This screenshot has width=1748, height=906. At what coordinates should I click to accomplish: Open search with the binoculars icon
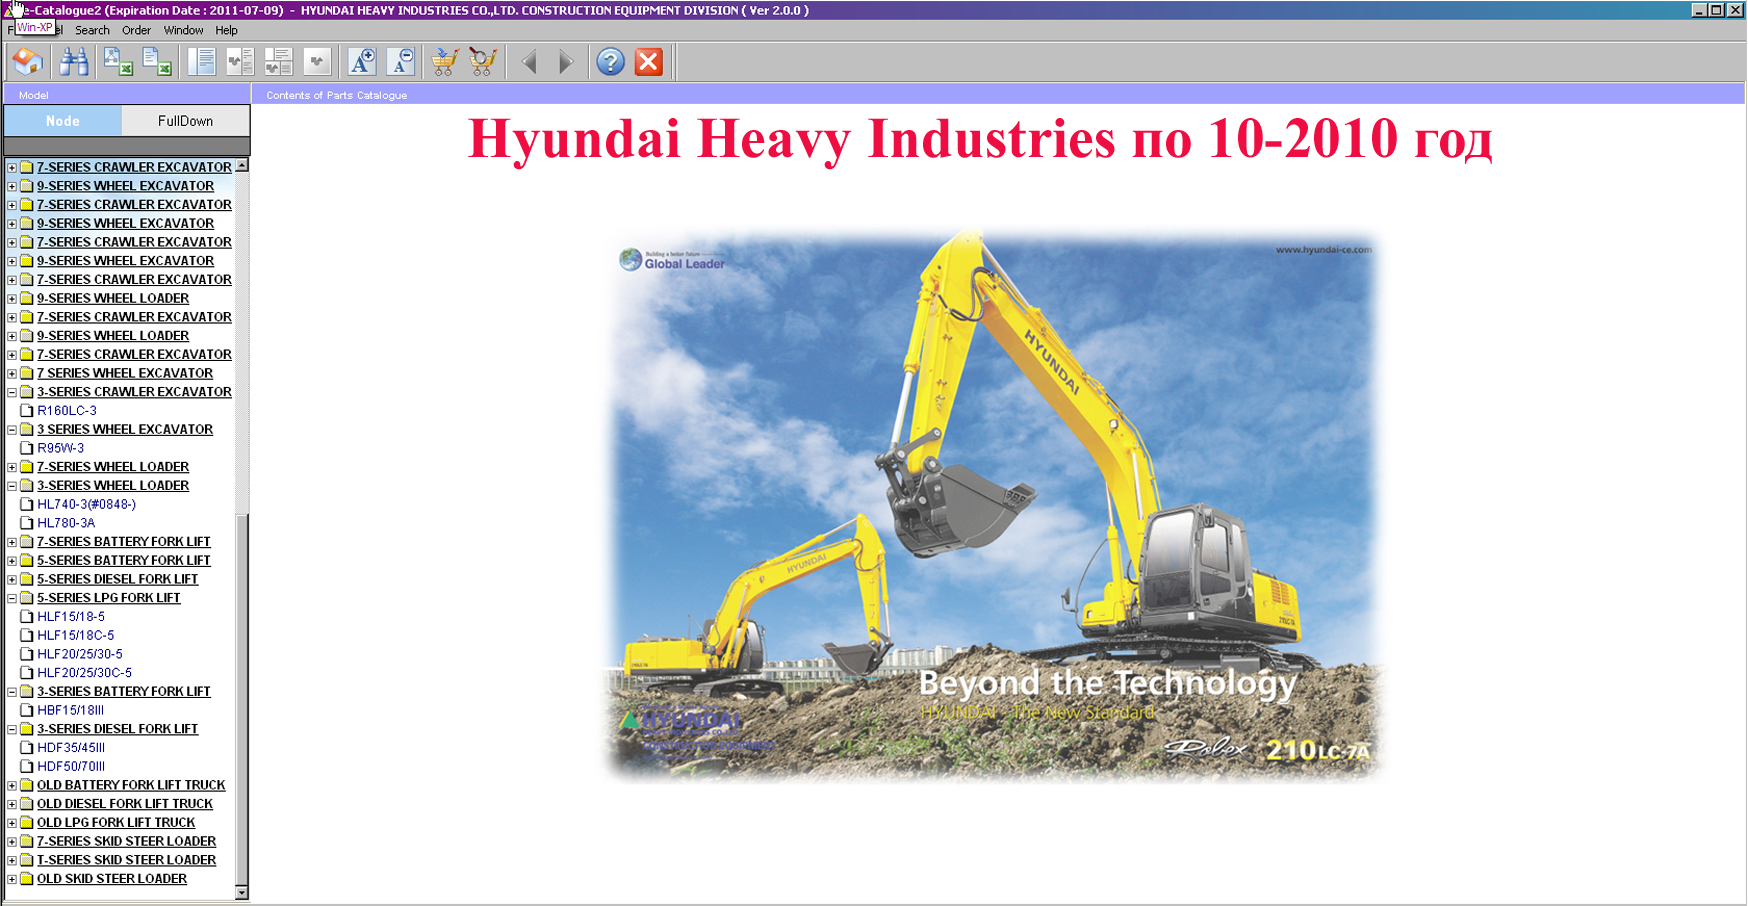pos(73,62)
